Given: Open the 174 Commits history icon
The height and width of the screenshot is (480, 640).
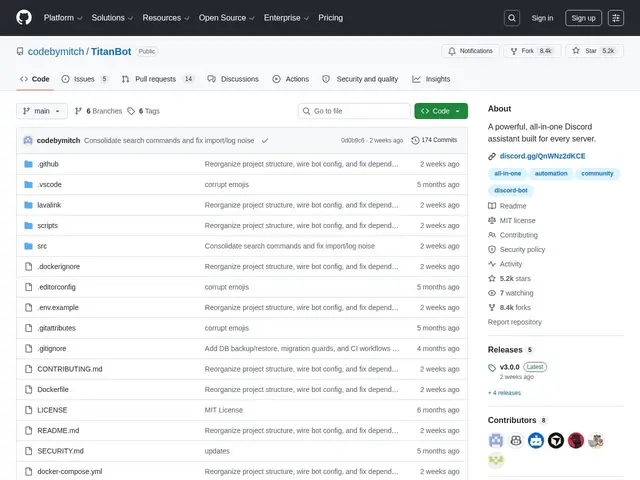Looking at the screenshot, I should coord(415,140).
